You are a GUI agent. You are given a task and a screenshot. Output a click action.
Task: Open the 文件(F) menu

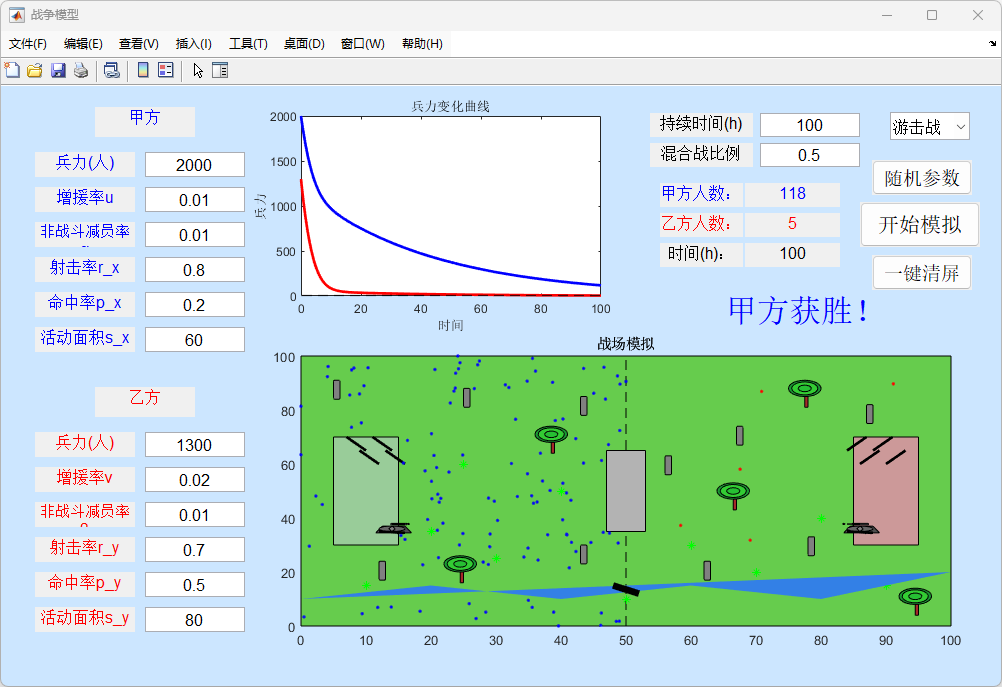click(28, 44)
